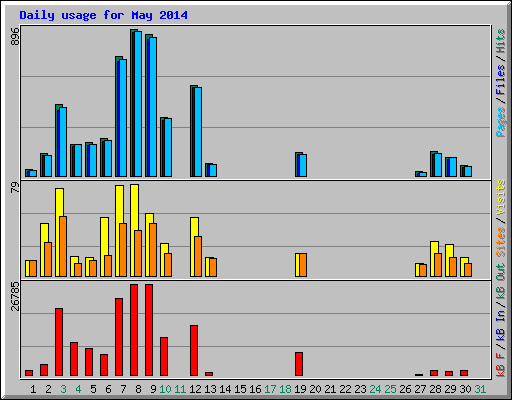Click day 1 on the x-axis

click(x=33, y=389)
